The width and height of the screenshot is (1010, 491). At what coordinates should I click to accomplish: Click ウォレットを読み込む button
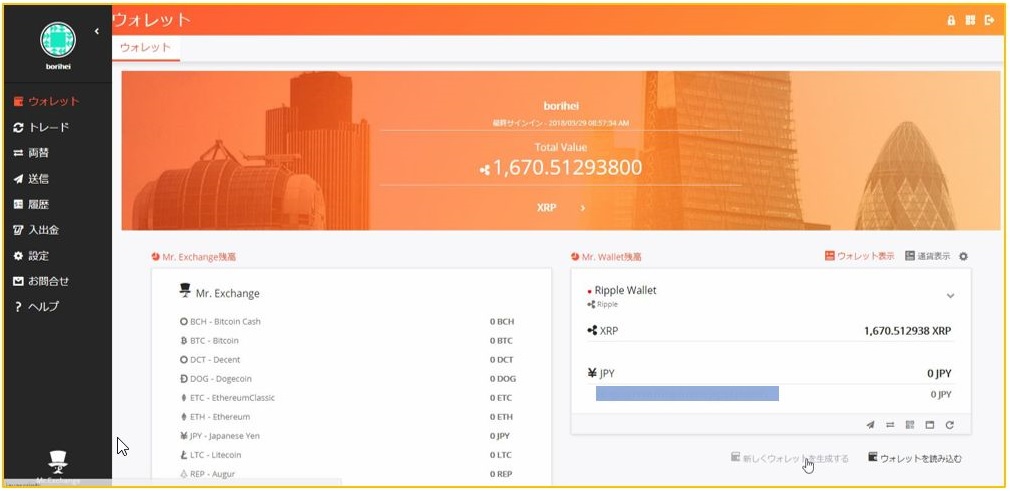914,458
